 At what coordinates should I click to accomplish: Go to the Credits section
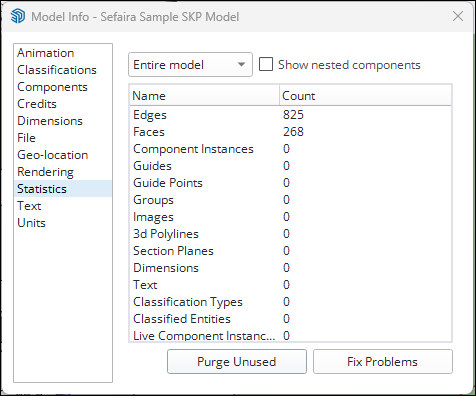[x=63, y=104]
